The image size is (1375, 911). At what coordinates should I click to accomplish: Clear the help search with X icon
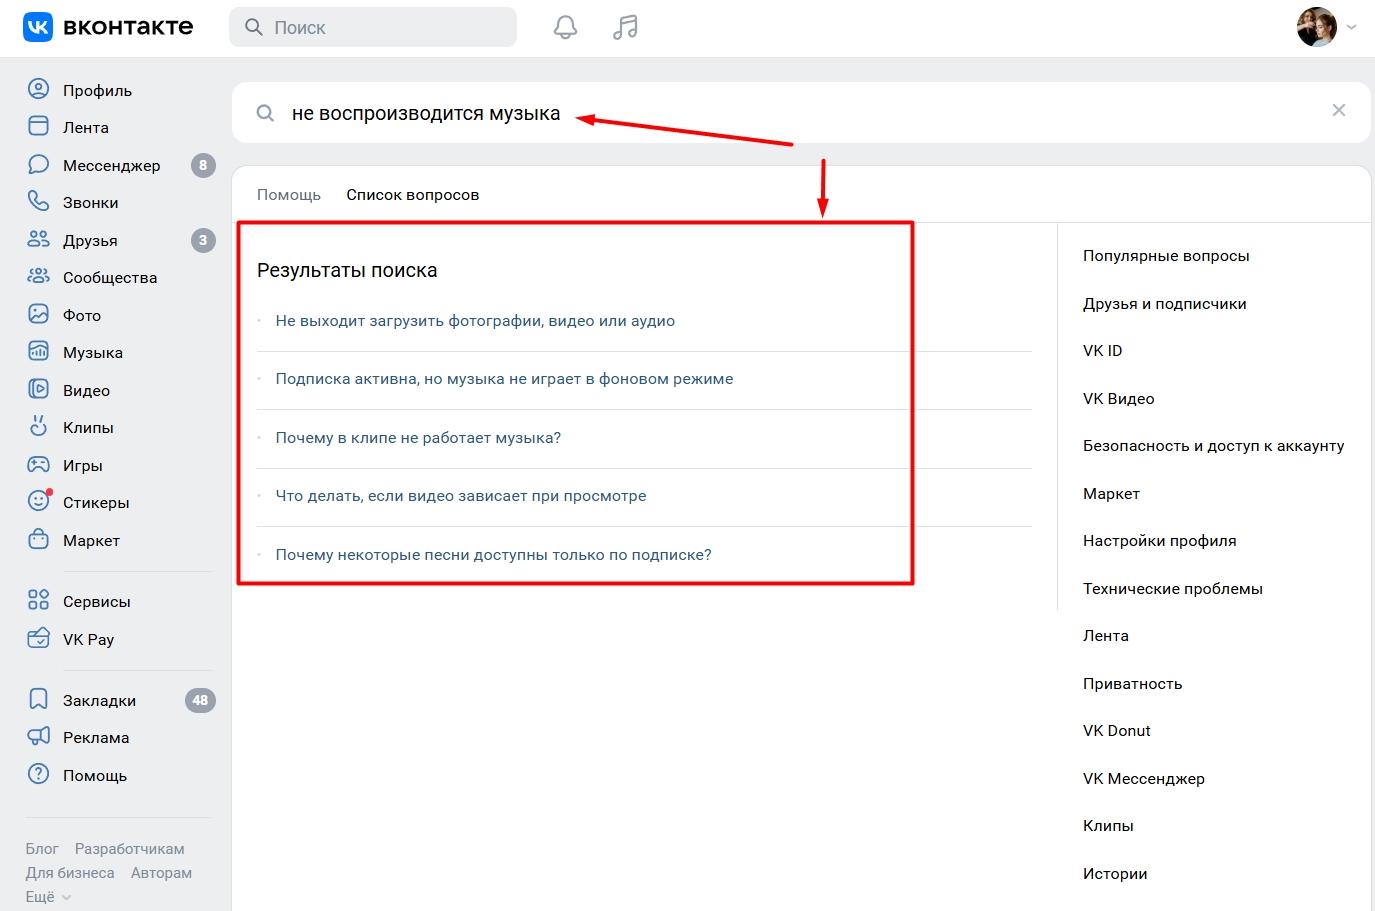(1339, 110)
